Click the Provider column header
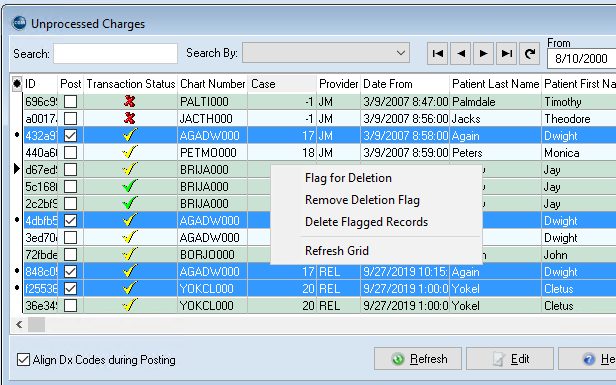Screen dimensions: 616x385 338,84
